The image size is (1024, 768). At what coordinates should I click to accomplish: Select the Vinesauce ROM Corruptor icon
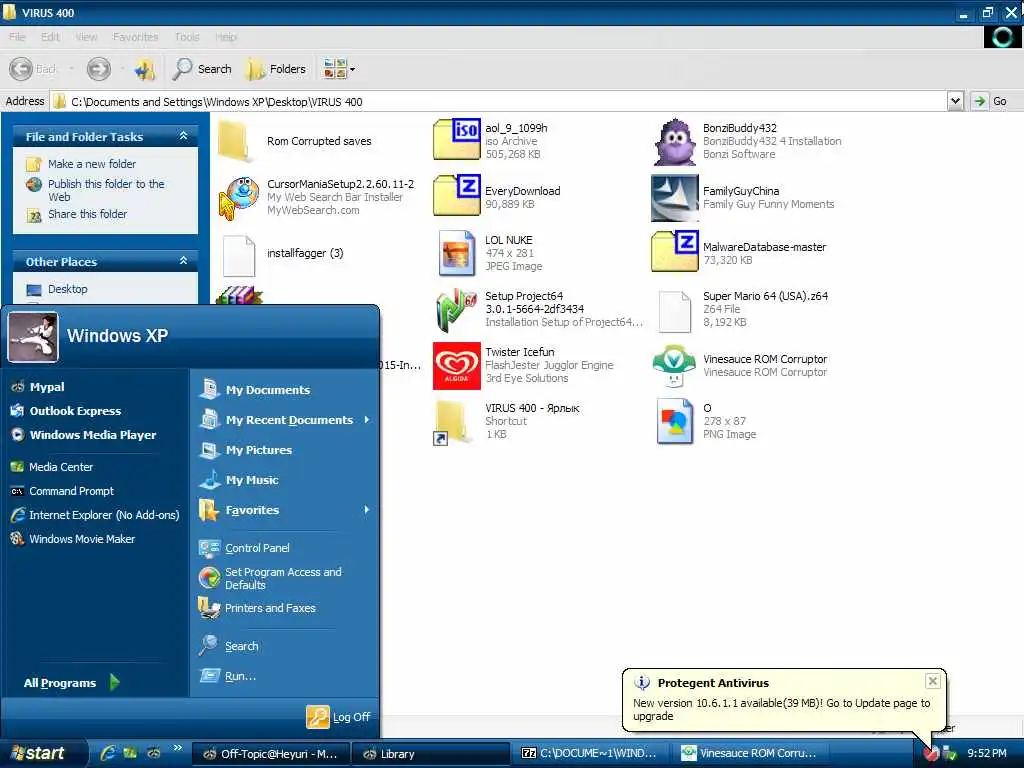point(675,365)
